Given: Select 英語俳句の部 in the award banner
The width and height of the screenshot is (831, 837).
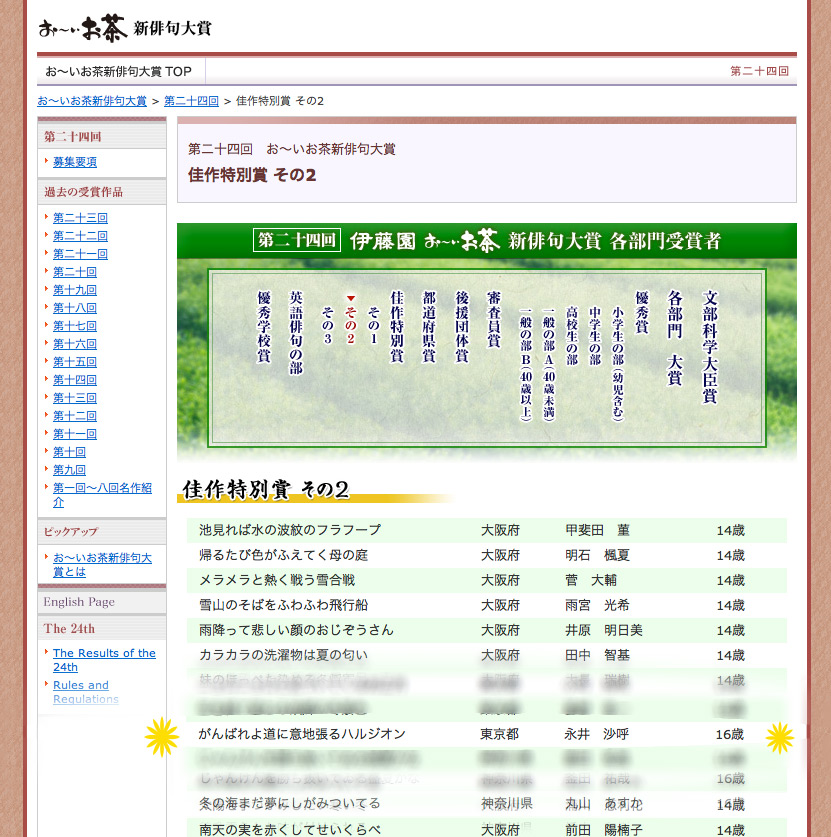Looking at the screenshot, I should tap(296, 333).
